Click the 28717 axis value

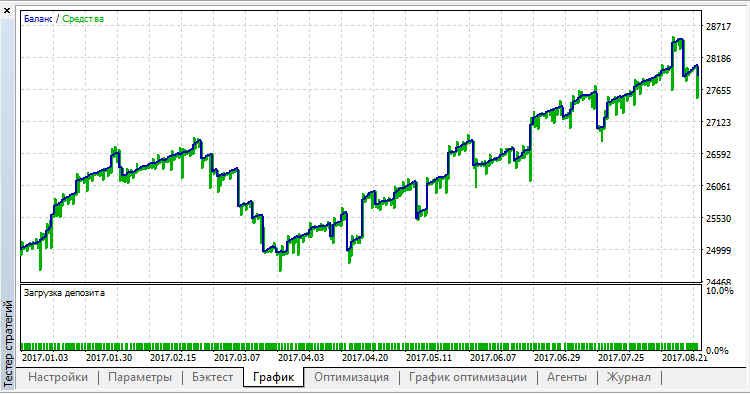tap(718, 26)
